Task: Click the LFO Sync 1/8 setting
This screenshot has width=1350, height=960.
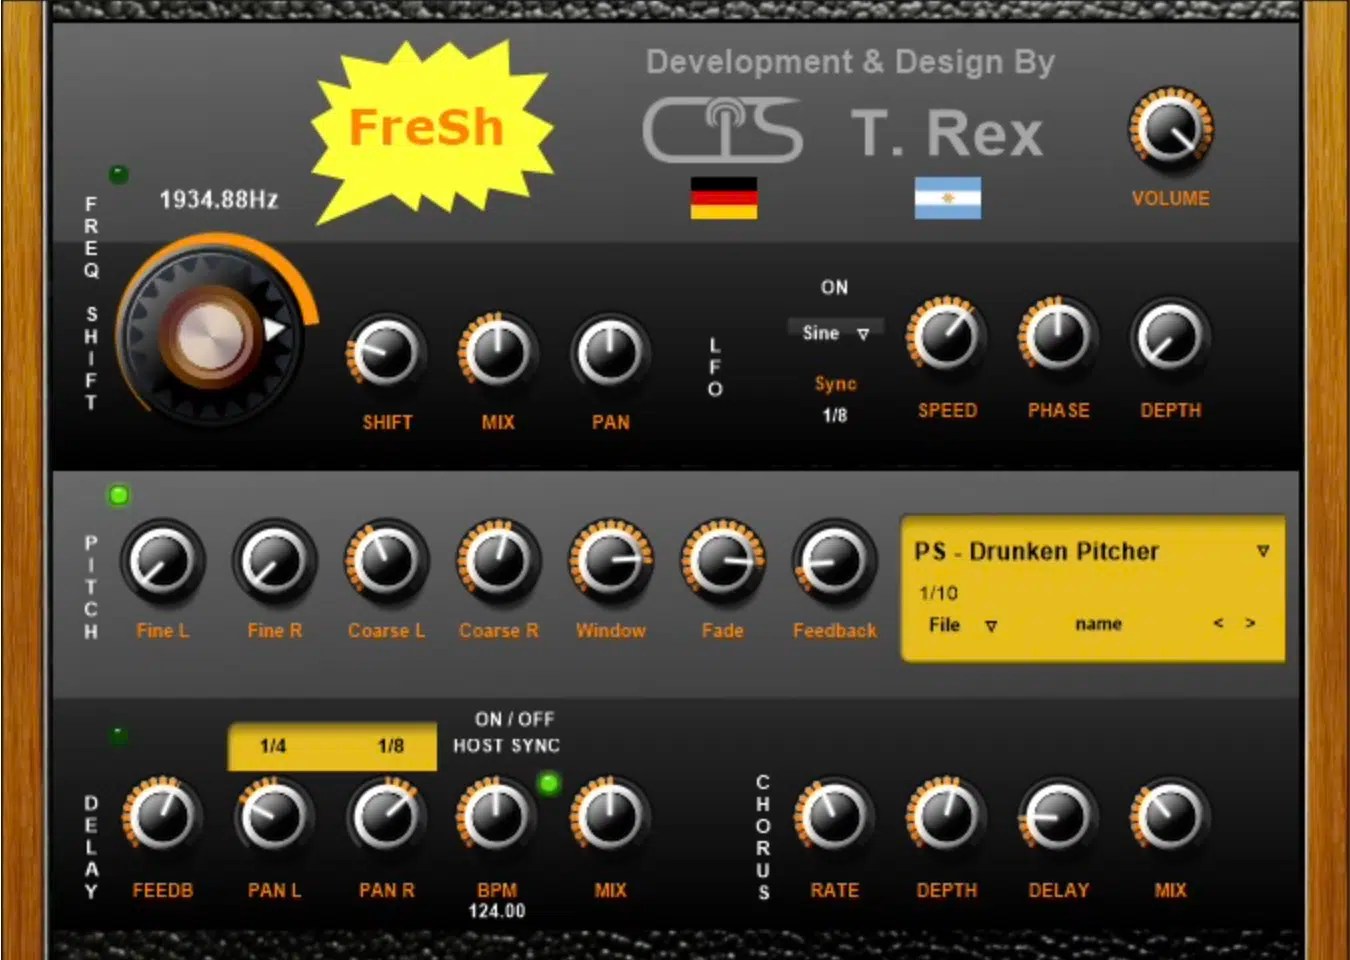Action: (x=836, y=414)
